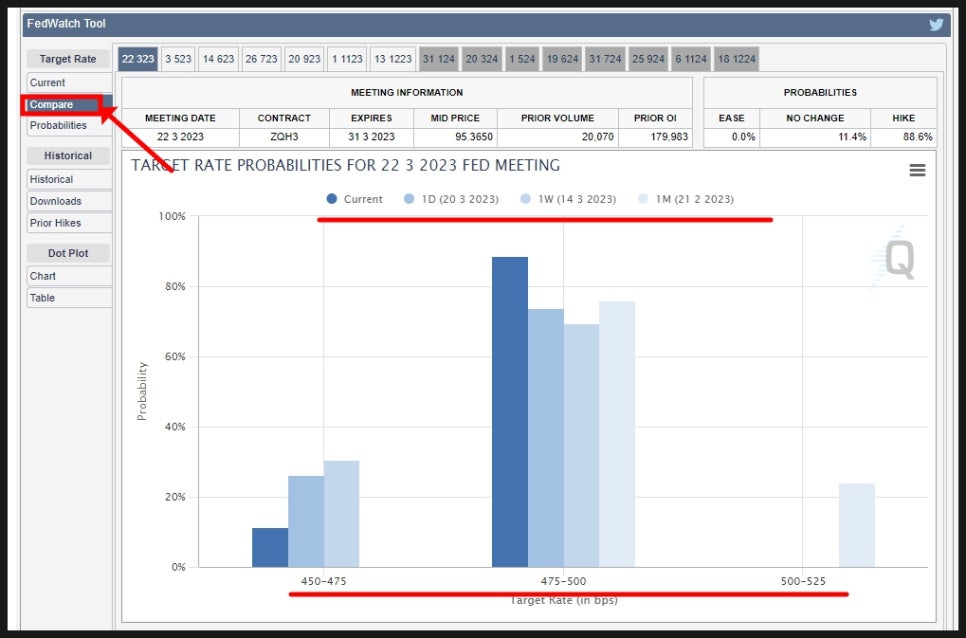Click the PRIOR OI column header
Screen dimensions: 966x638
655,118
